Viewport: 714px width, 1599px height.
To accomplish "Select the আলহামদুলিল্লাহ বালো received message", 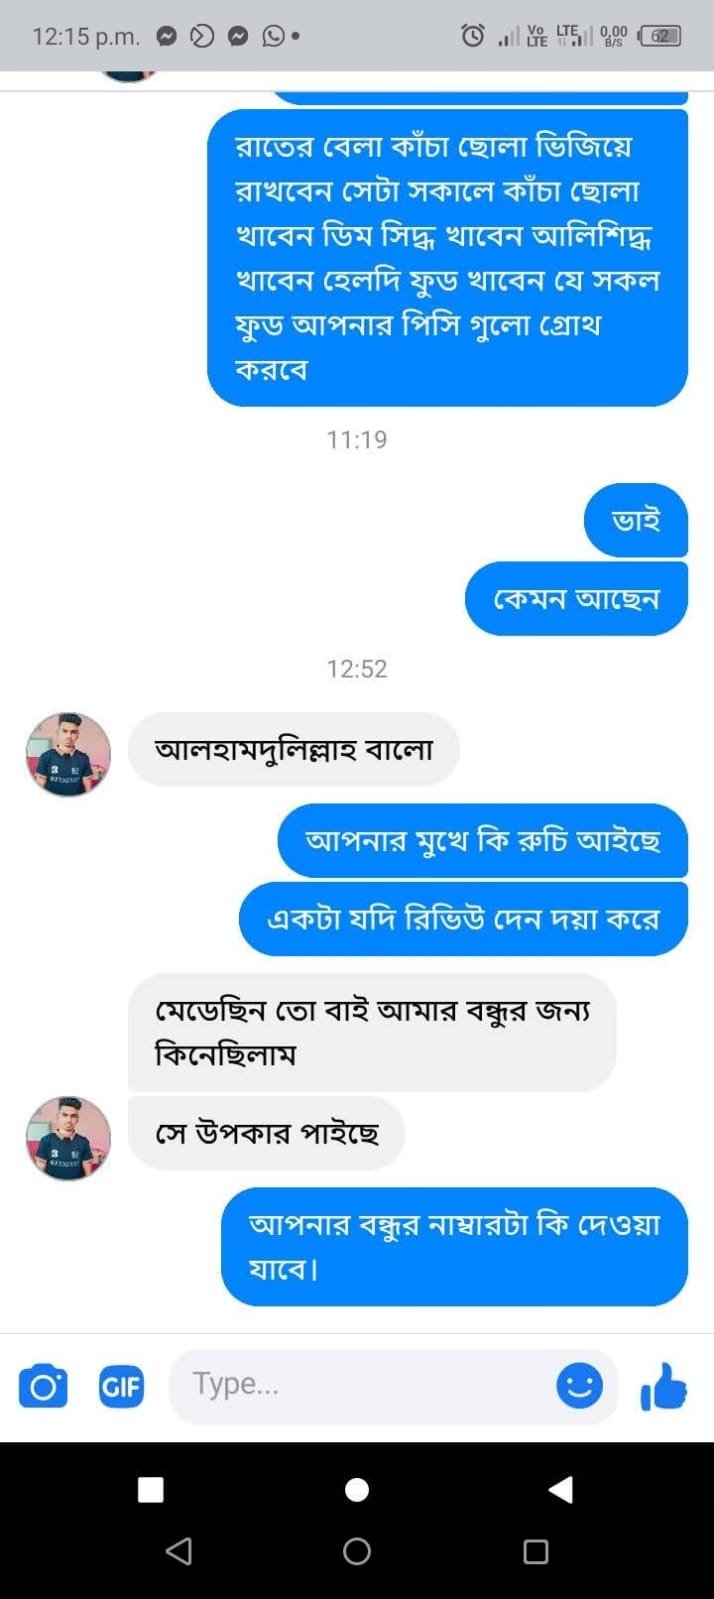I will coord(294,749).
